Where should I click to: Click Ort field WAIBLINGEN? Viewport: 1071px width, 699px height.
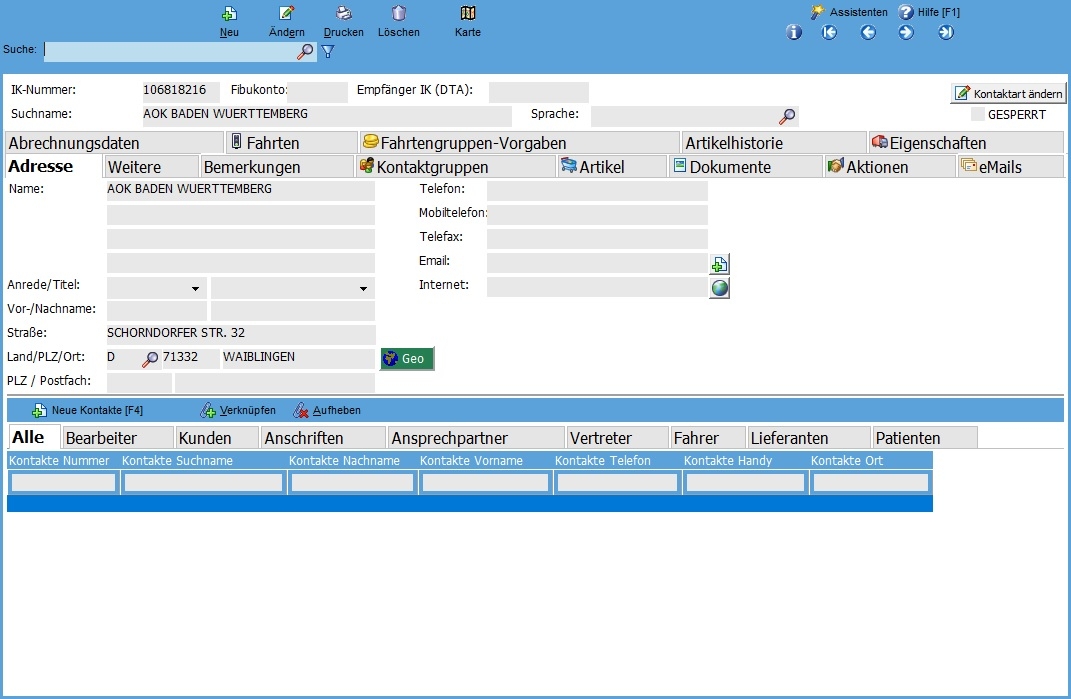(x=298, y=358)
